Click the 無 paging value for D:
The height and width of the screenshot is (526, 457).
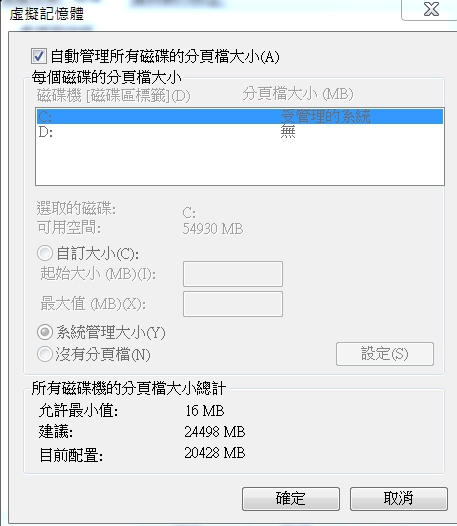pos(288,132)
